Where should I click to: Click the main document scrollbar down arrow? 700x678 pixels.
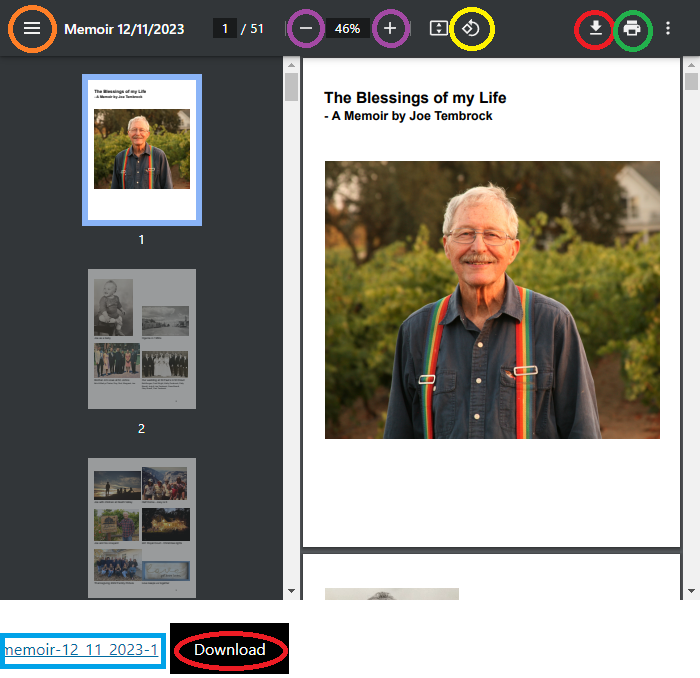690,591
